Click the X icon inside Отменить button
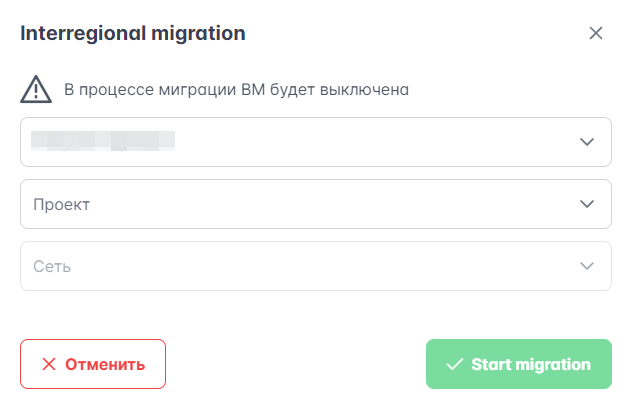This screenshot has width=627, height=409. (48, 364)
